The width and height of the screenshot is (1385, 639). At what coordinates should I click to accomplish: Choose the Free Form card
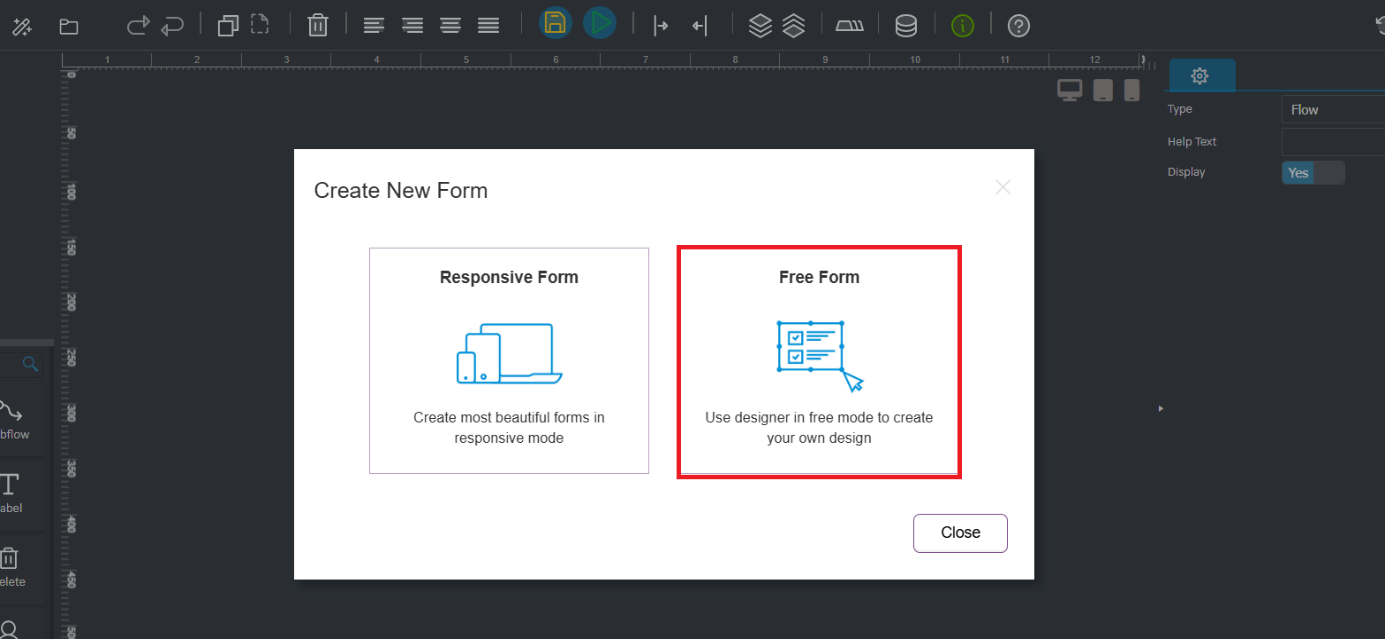tap(819, 361)
